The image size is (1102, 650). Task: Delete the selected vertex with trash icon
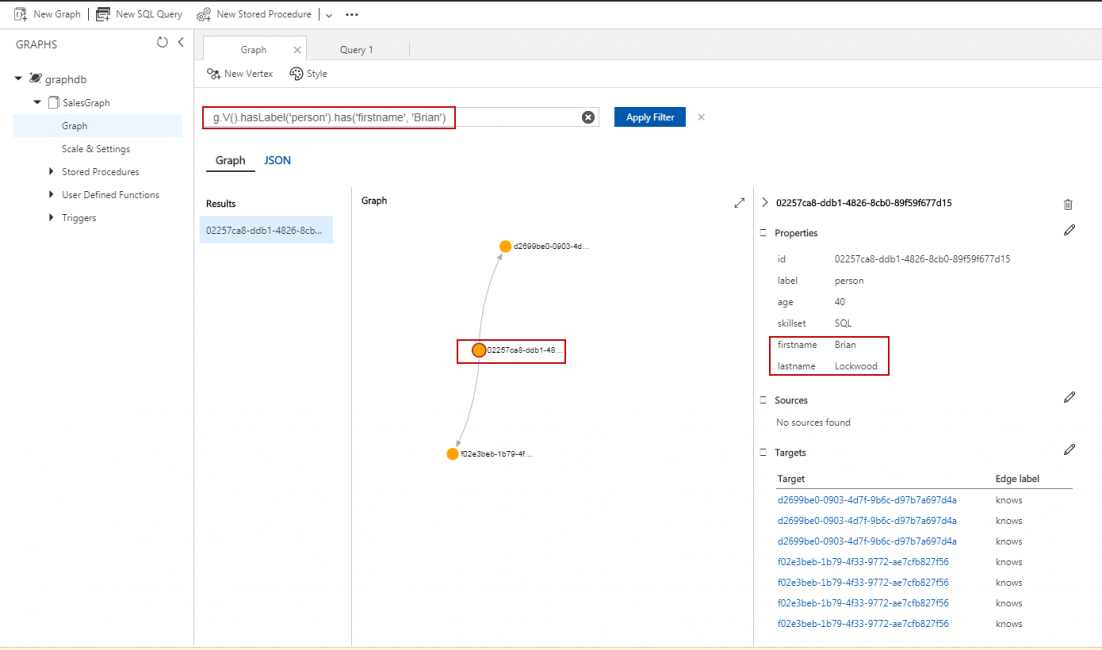coord(1068,204)
